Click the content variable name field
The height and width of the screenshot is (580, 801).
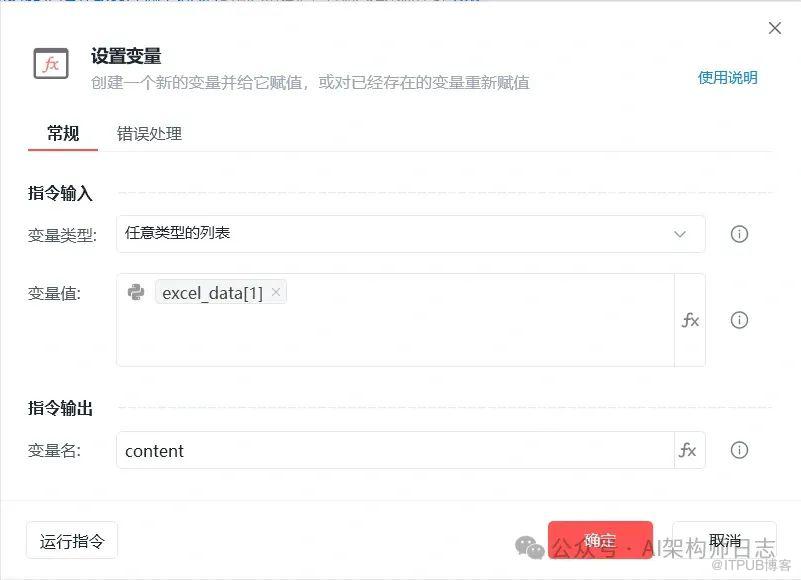(x=395, y=450)
